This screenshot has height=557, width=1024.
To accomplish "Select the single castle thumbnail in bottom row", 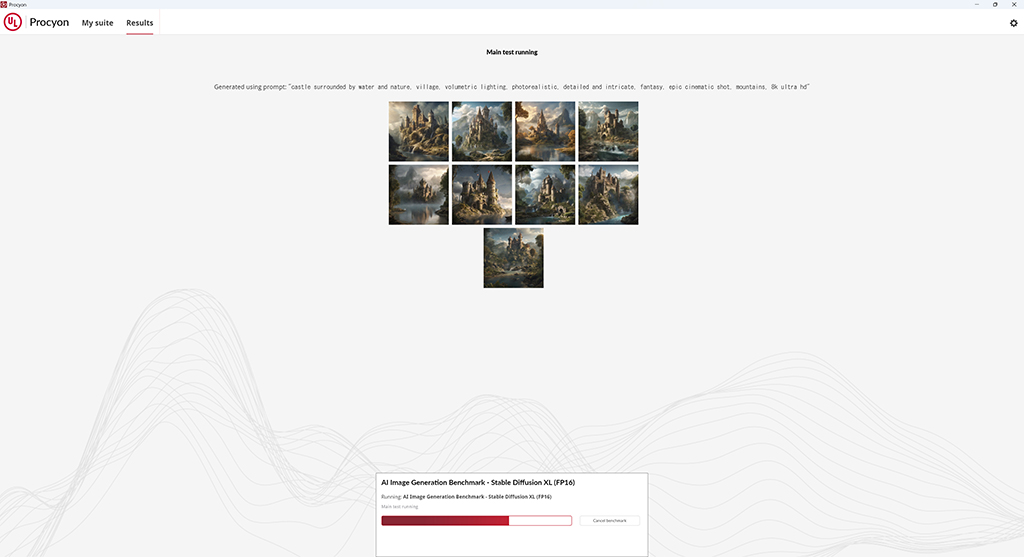I will click(x=513, y=258).
